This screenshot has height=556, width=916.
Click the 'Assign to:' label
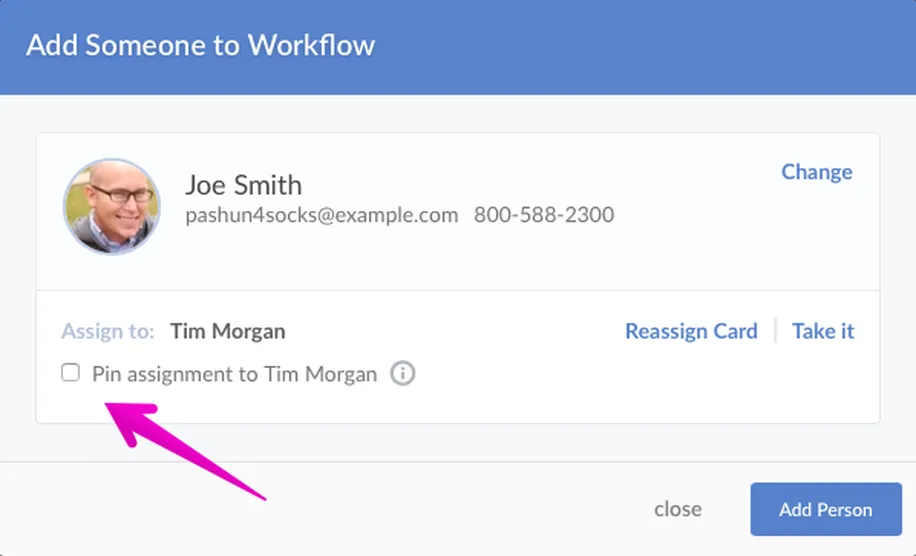[x=108, y=331]
